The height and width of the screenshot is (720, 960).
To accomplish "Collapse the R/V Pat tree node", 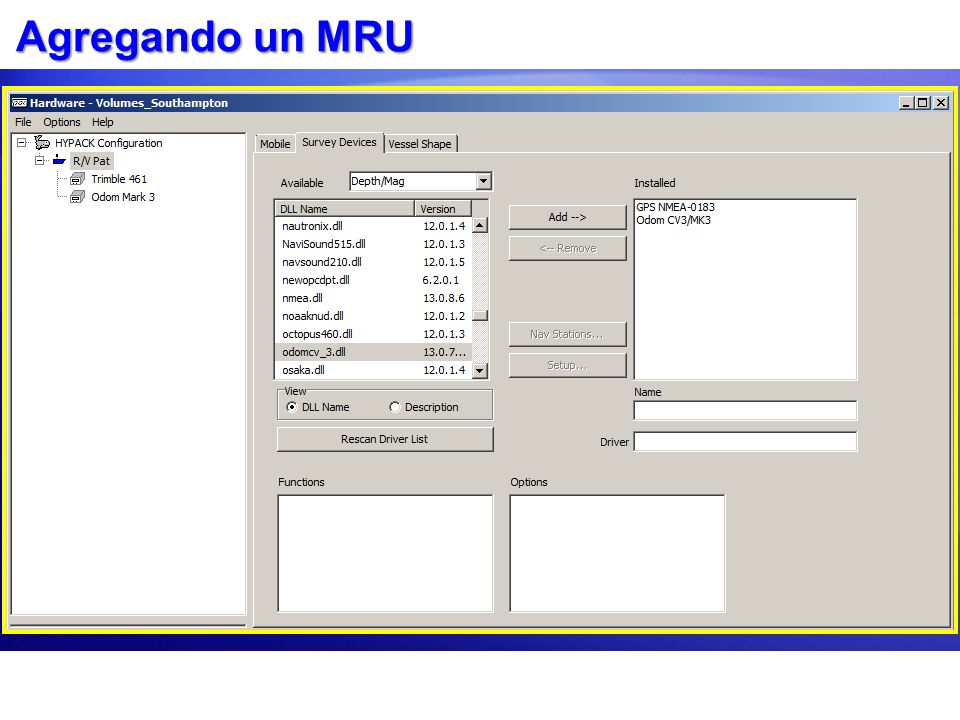I will click(40, 160).
